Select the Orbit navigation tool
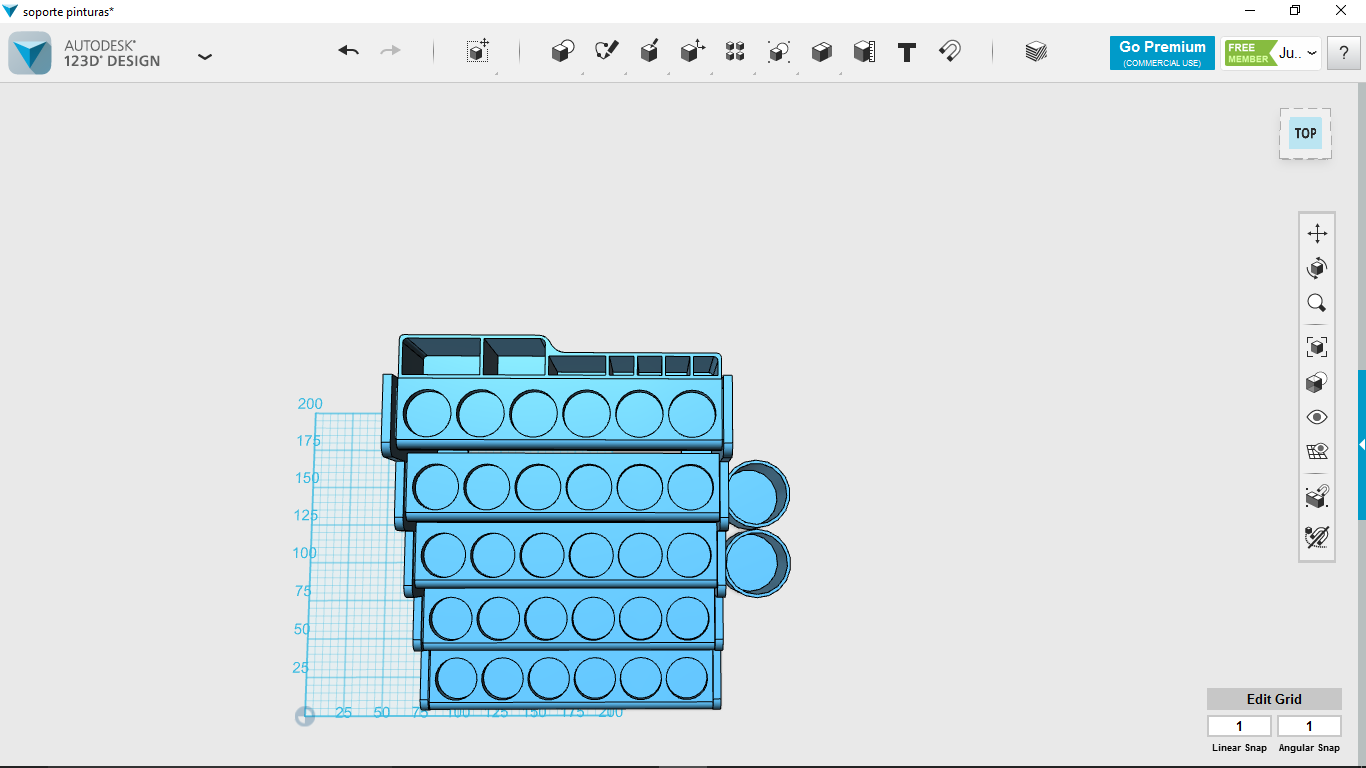Viewport: 1366px width, 768px height. click(x=1317, y=268)
